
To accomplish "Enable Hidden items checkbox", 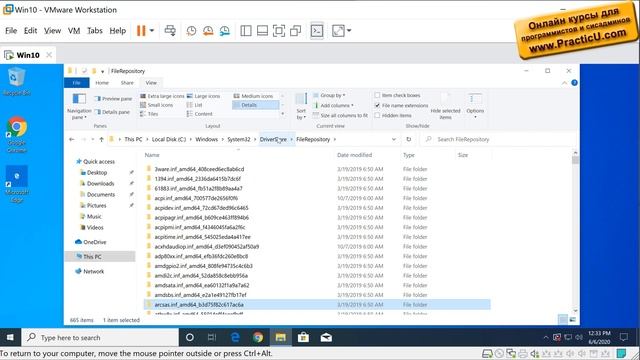I will pos(377,116).
